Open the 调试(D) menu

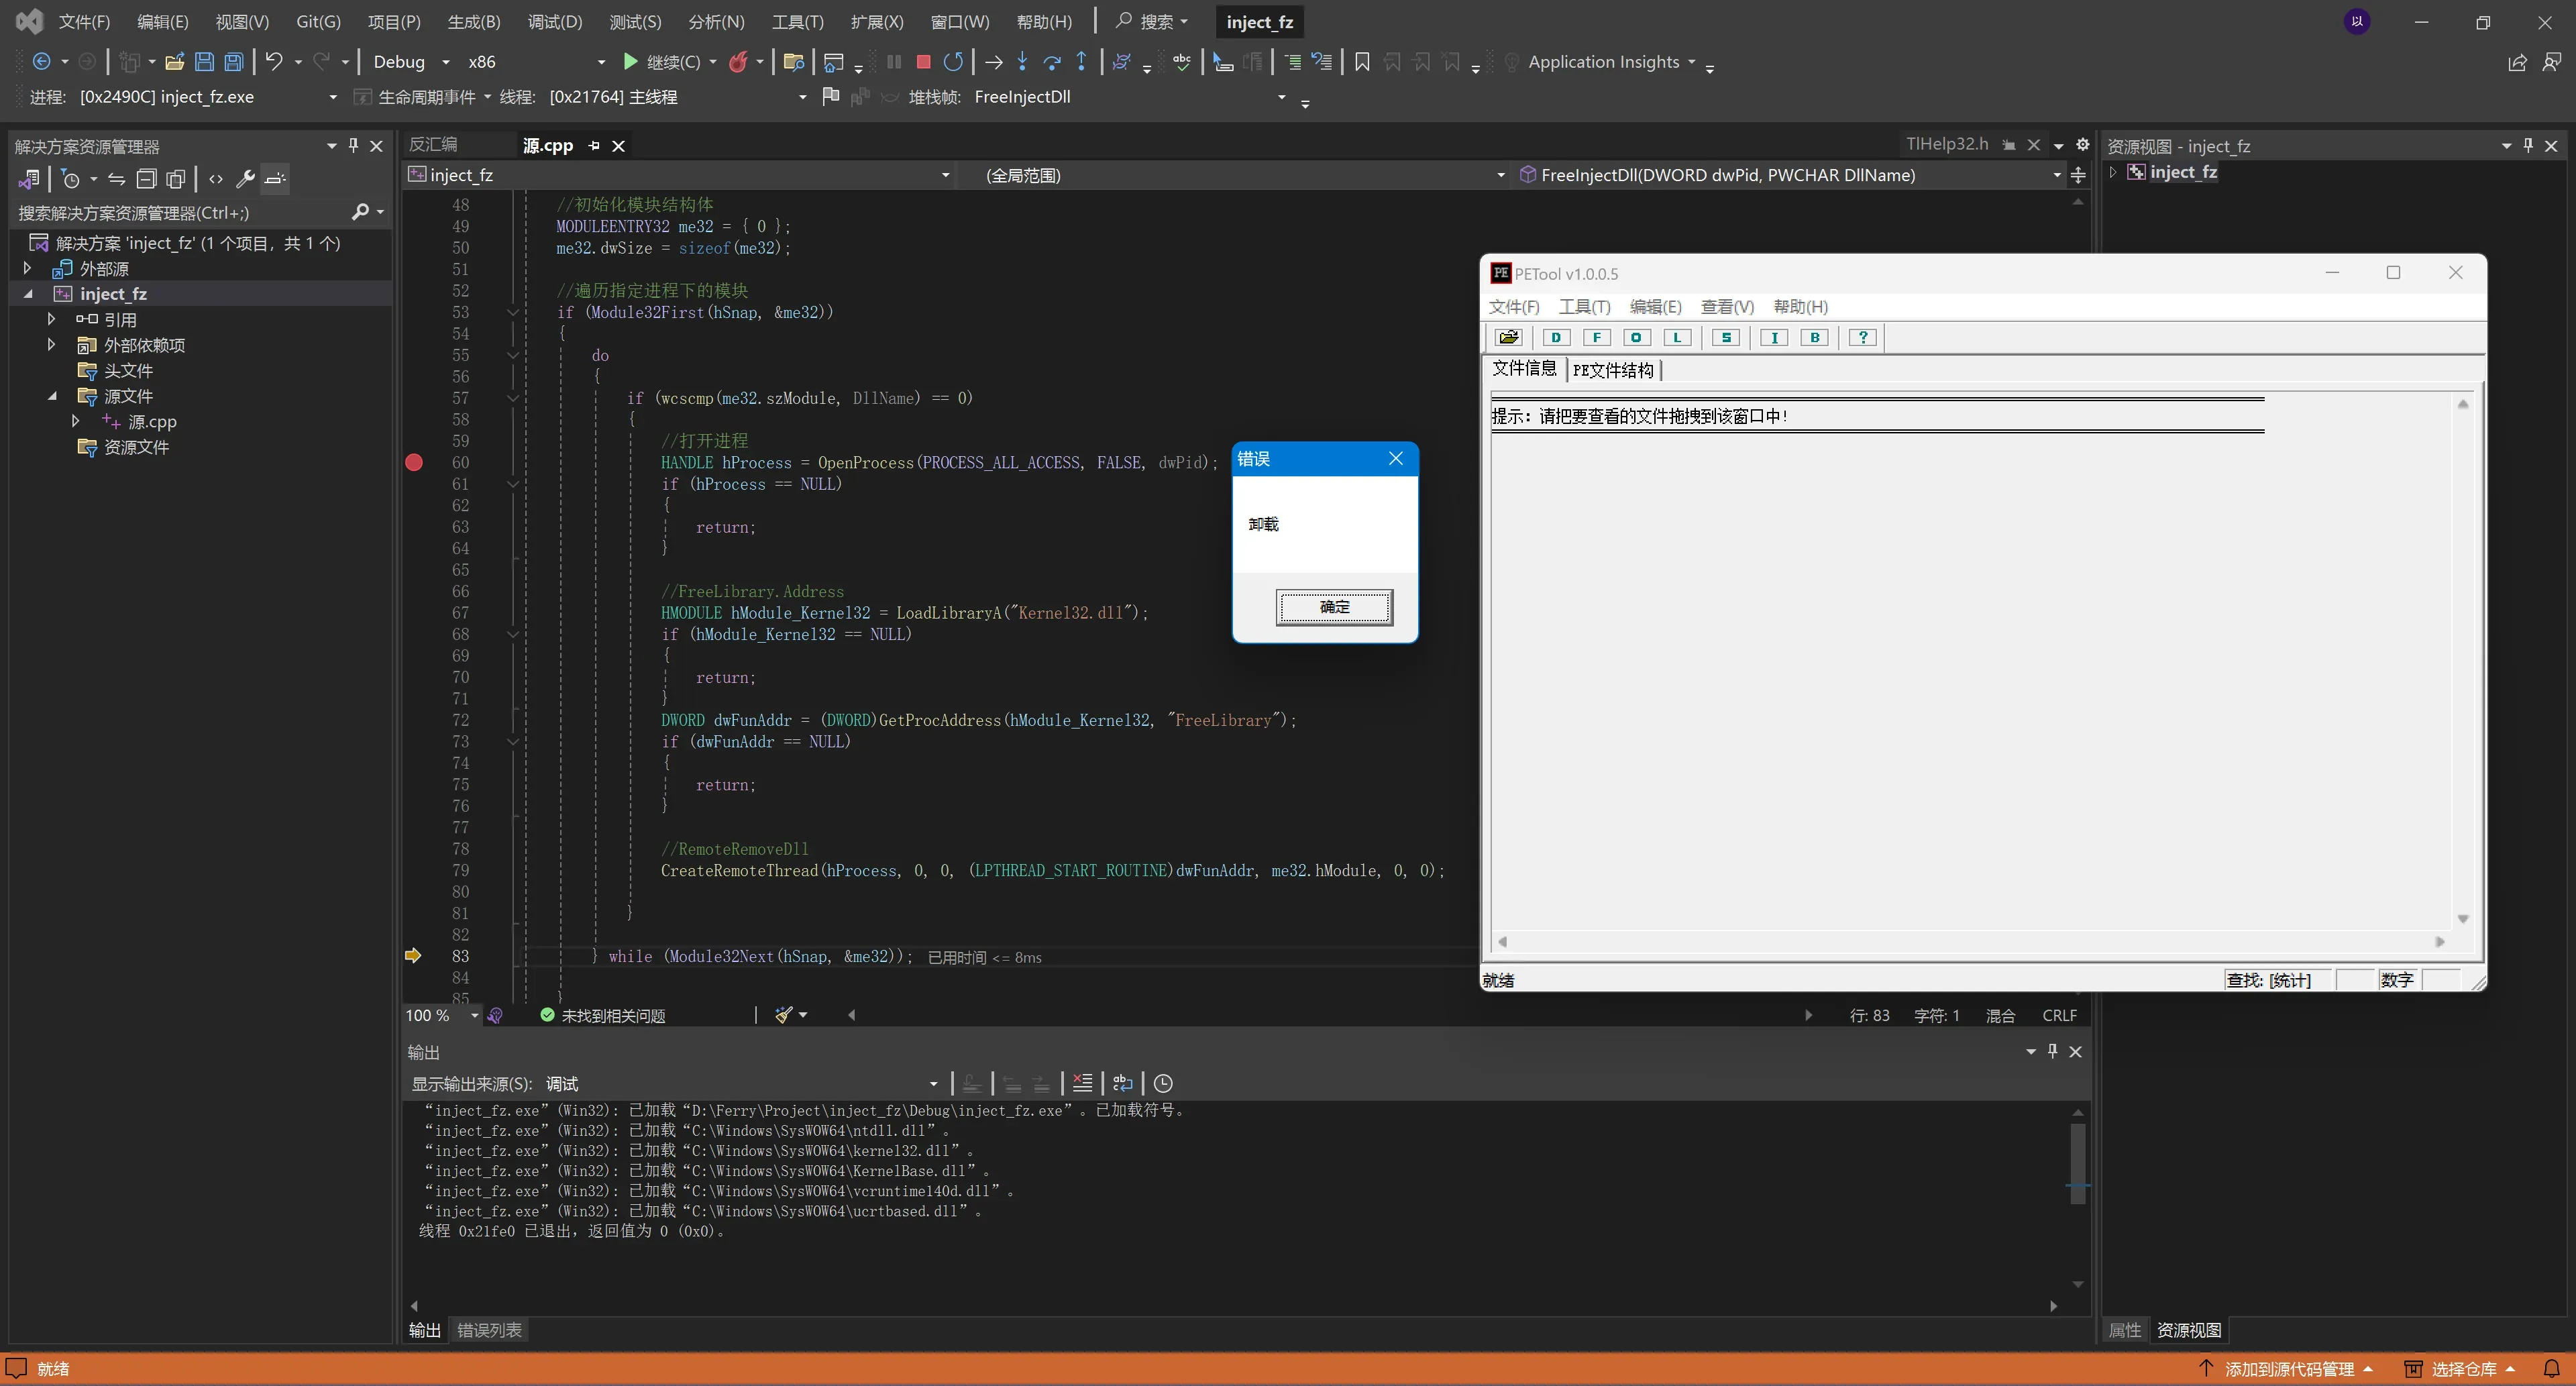554,22
